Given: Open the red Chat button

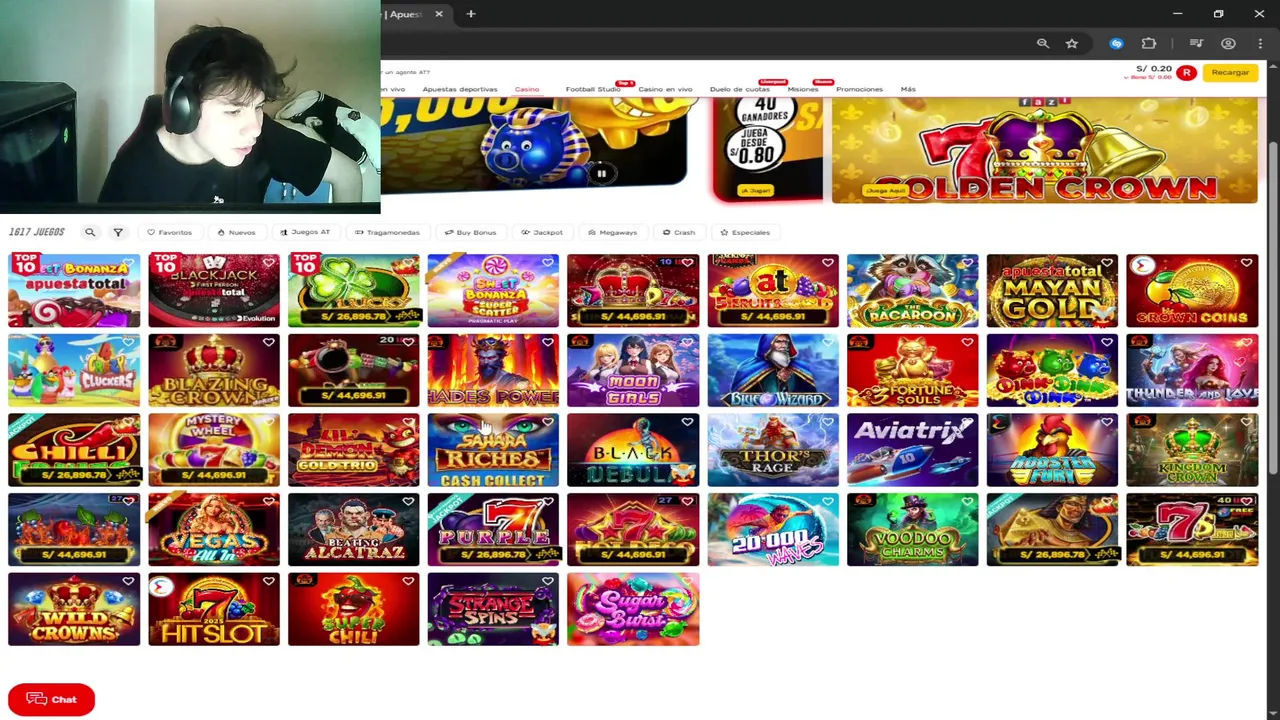Looking at the screenshot, I should coord(51,699).
